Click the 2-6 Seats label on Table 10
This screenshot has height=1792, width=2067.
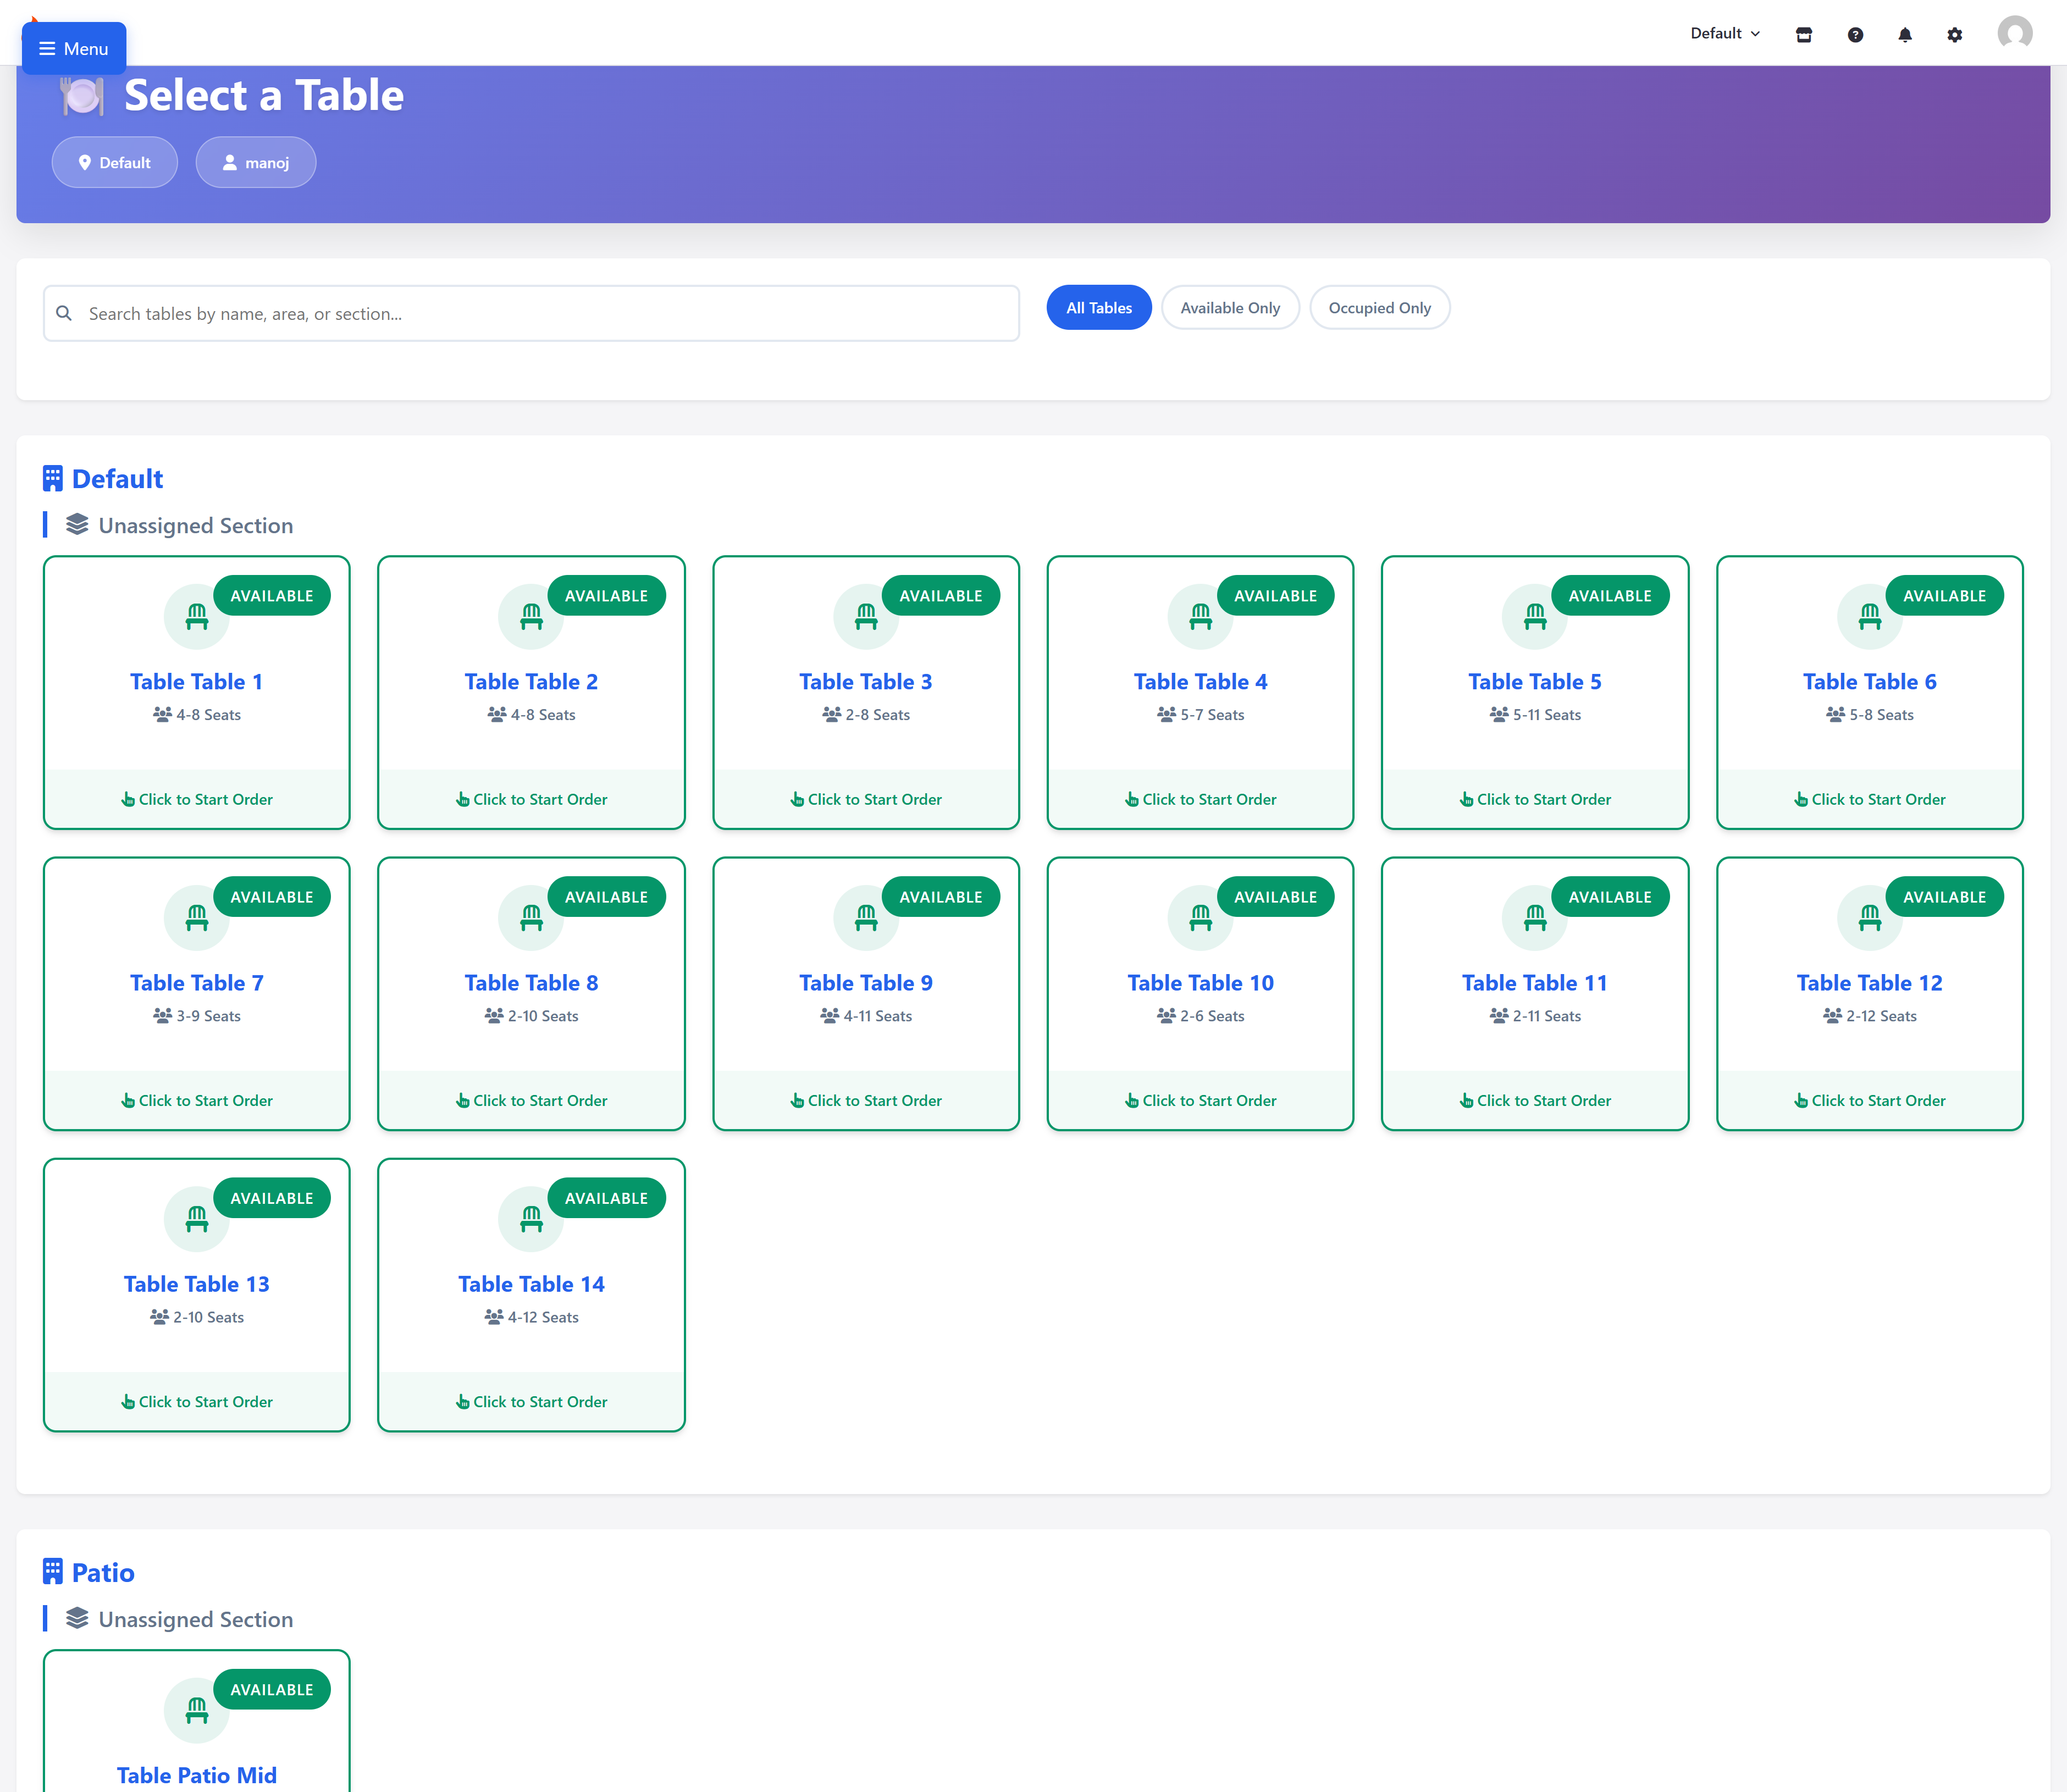[1200, 1016]
